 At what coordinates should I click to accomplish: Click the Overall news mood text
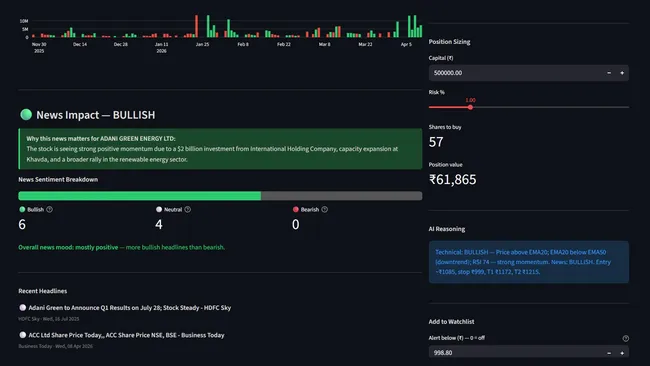[x=121, y=247]
